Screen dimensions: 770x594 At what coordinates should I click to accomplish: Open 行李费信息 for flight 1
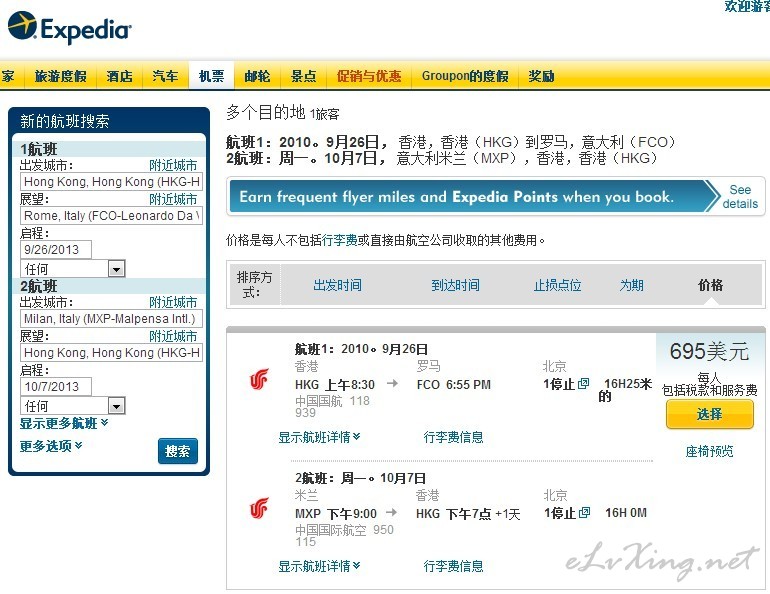(453, 437)
